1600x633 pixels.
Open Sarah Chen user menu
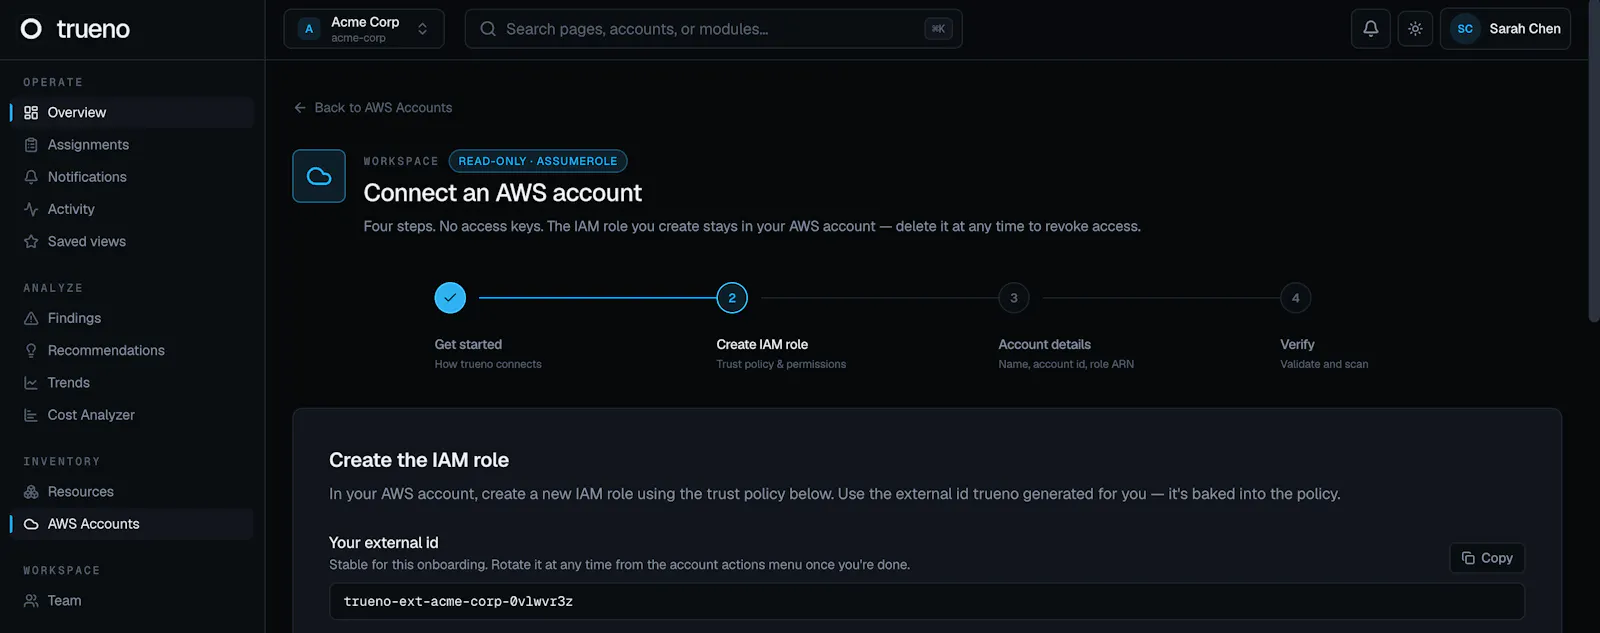1505,29
